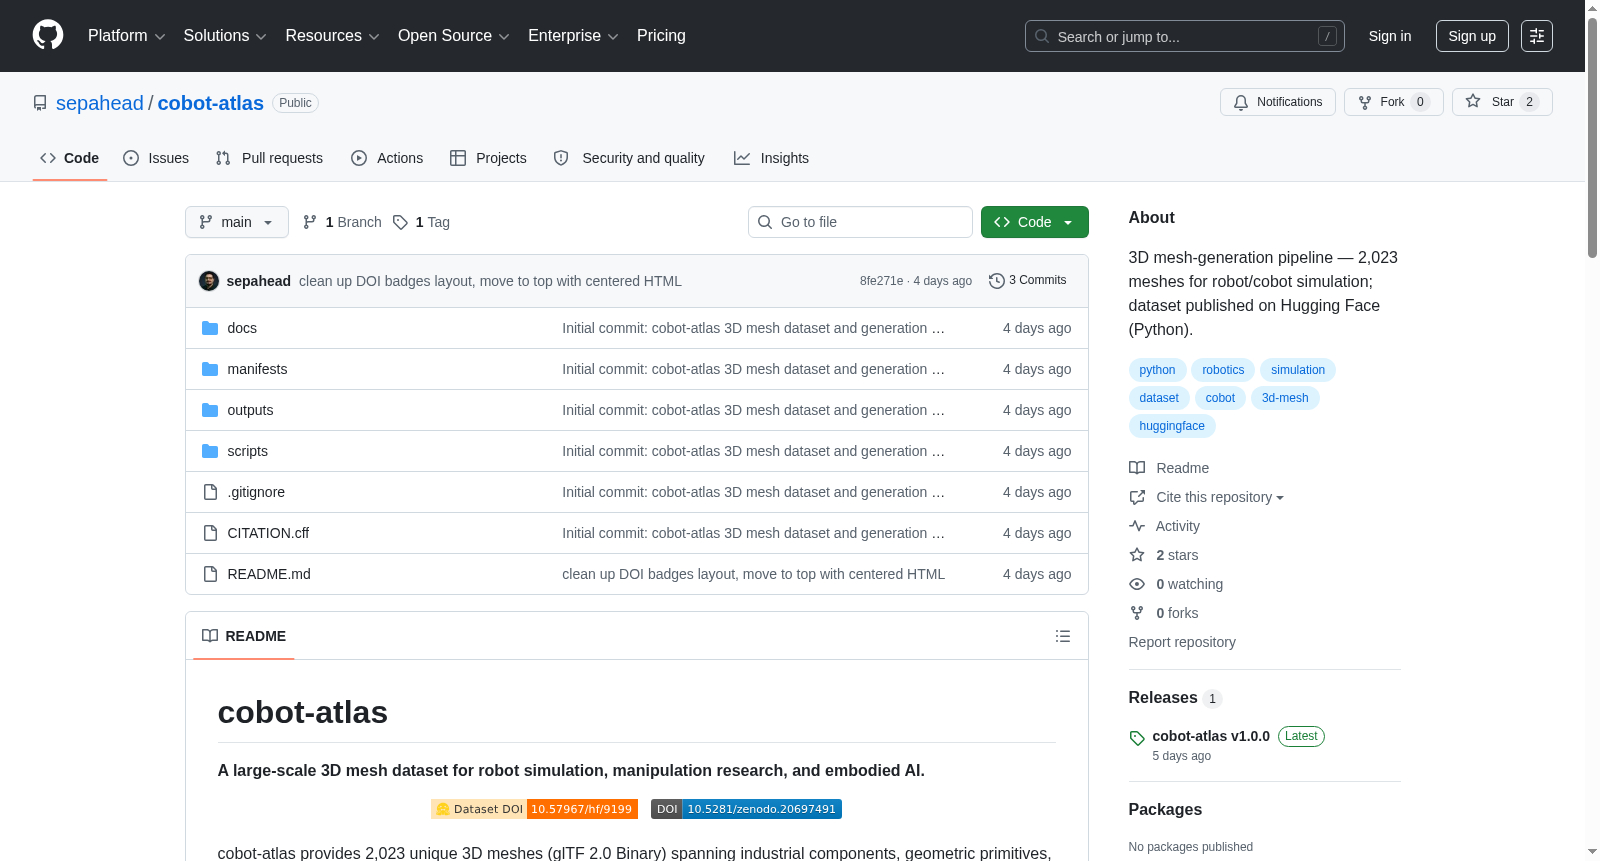Click the fork icon beside 0 forks
Viewport: 1600px width, 861px height.
pyautogui.click(x=1137, y=613)
